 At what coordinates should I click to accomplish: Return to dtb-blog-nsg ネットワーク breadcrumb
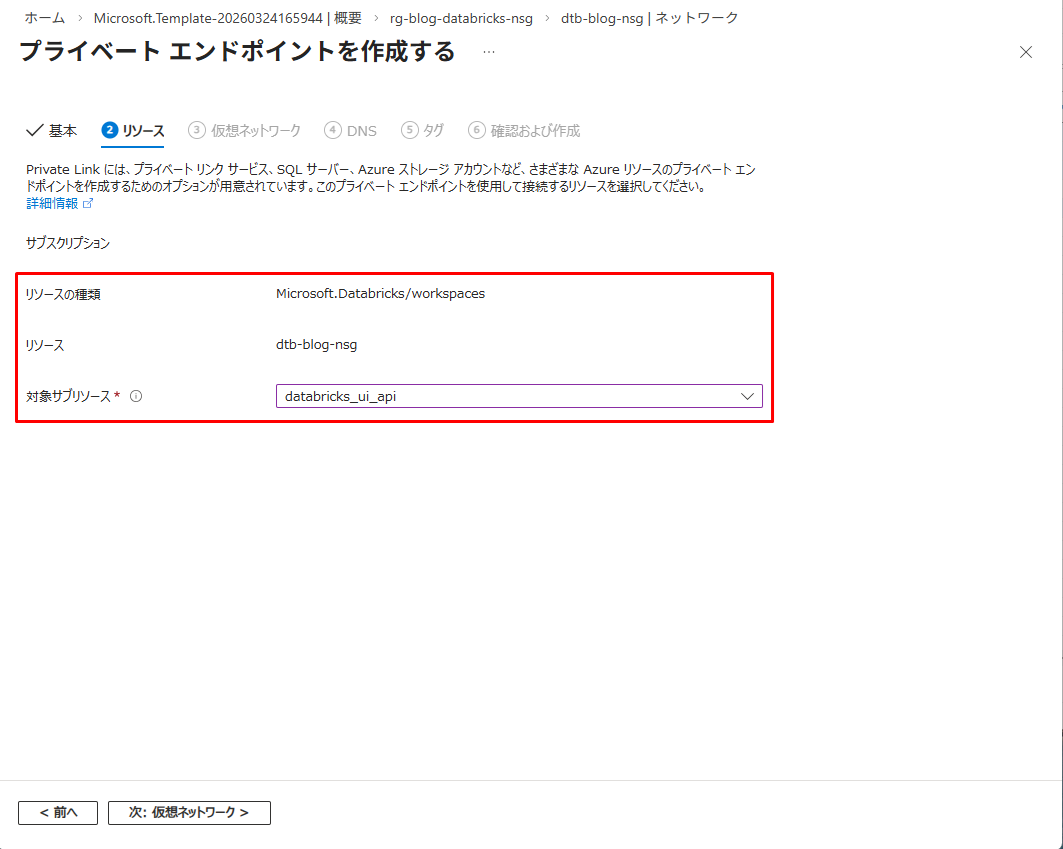(x=649, y=18)
